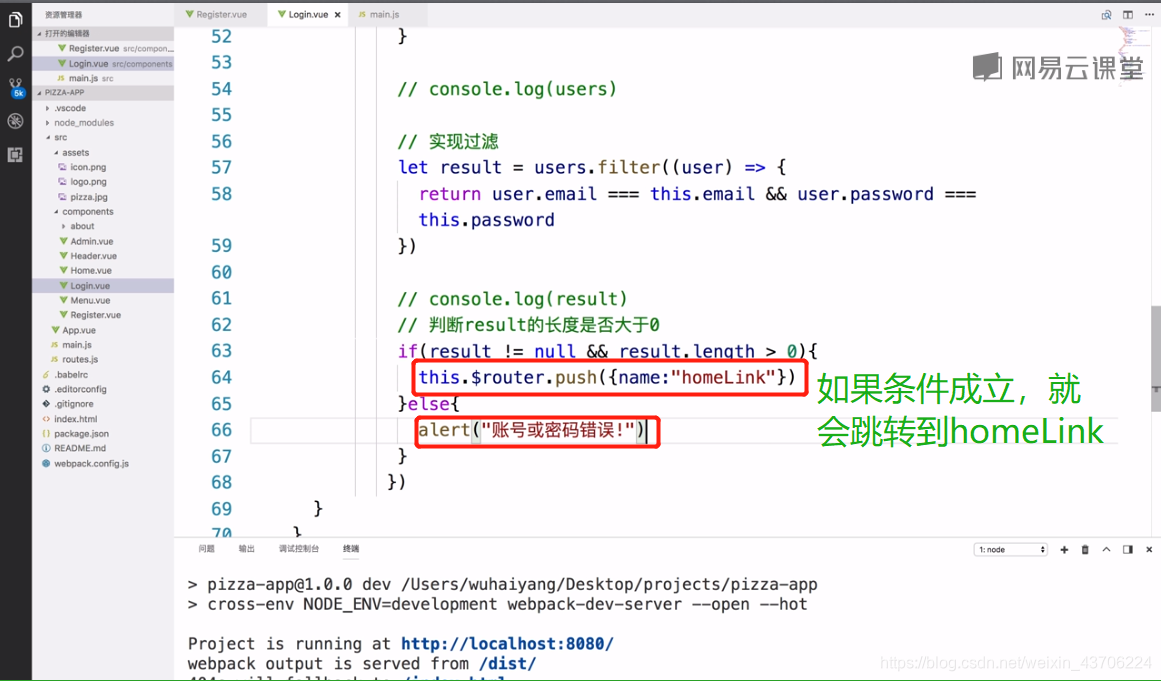Screen dimensions: 1161x681
Task: Open the 输出 panel tab
Action: [247, 549]
